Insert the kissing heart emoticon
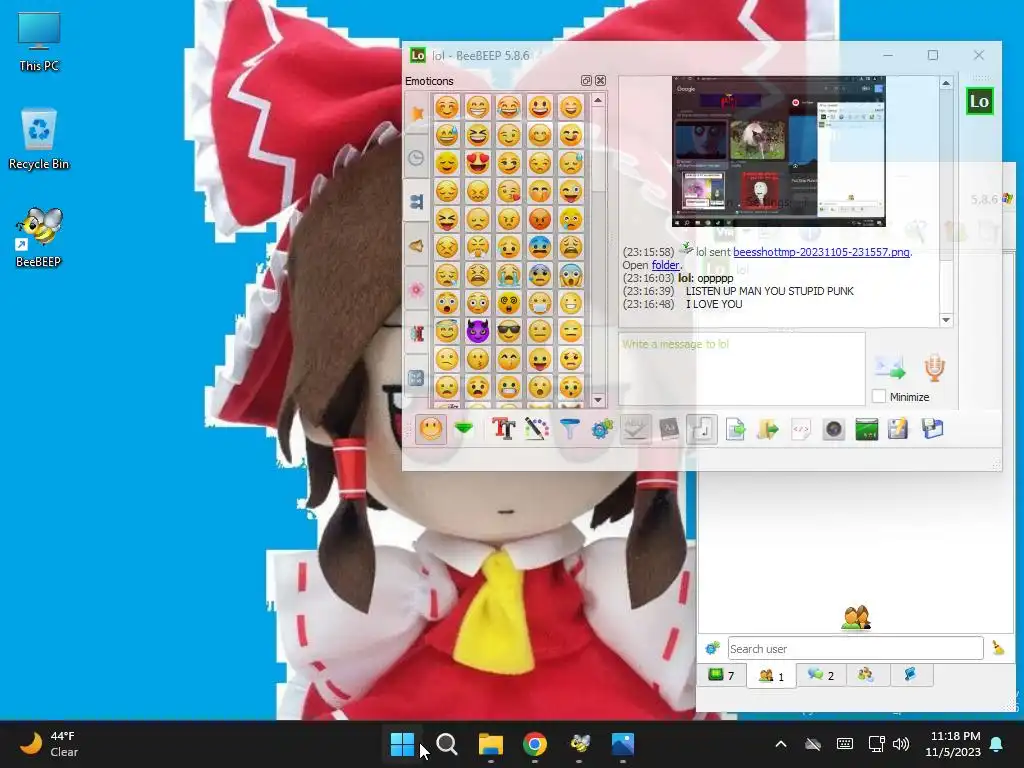Viewport: 1024px width, 768px height. 509,191
